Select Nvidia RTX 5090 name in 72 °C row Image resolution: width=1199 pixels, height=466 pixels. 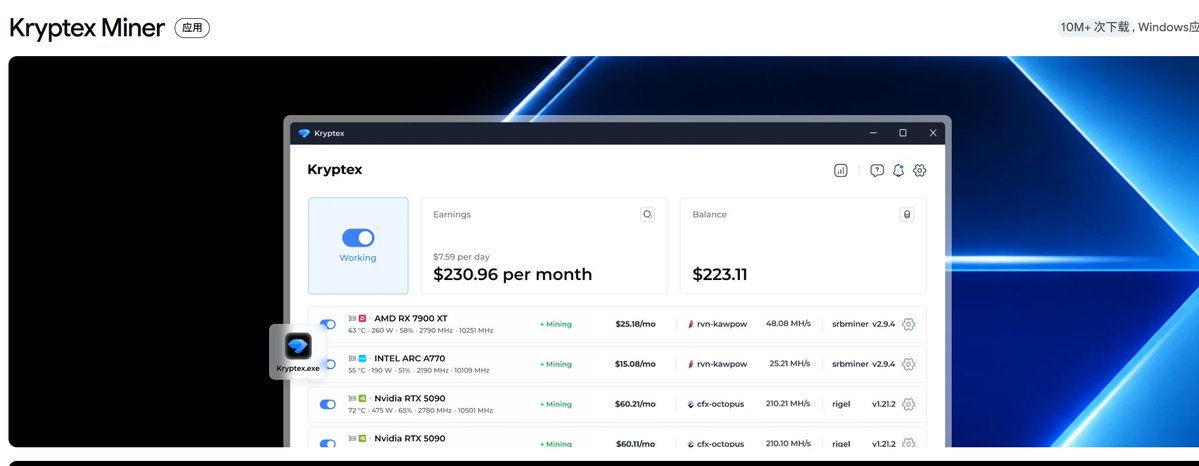tap(410, 398)
